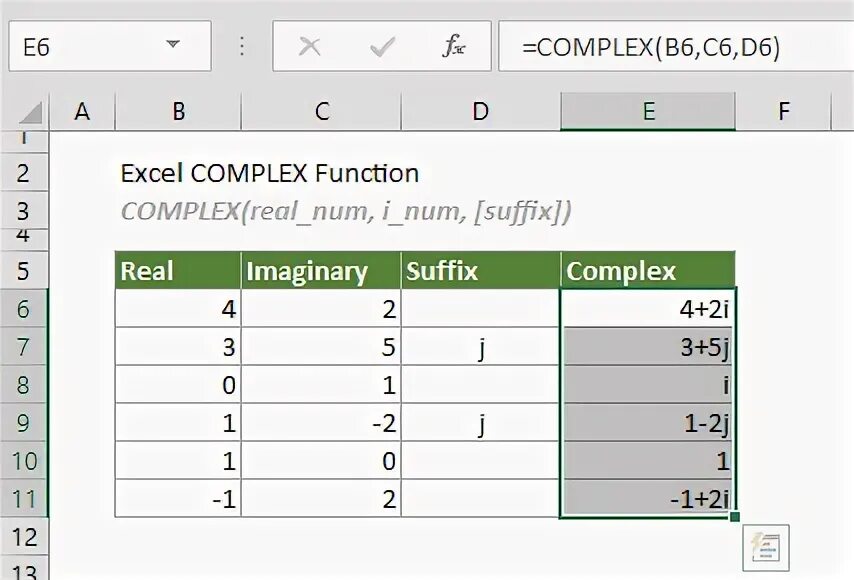Click the Enter checkmark icon in formula bar
This screenshot has height=580, width=854.
(382, 47)
